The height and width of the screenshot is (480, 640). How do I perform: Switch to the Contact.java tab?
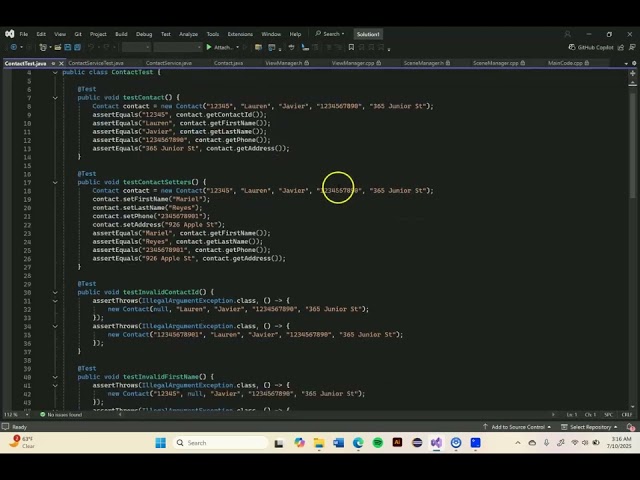click(228, 63)
